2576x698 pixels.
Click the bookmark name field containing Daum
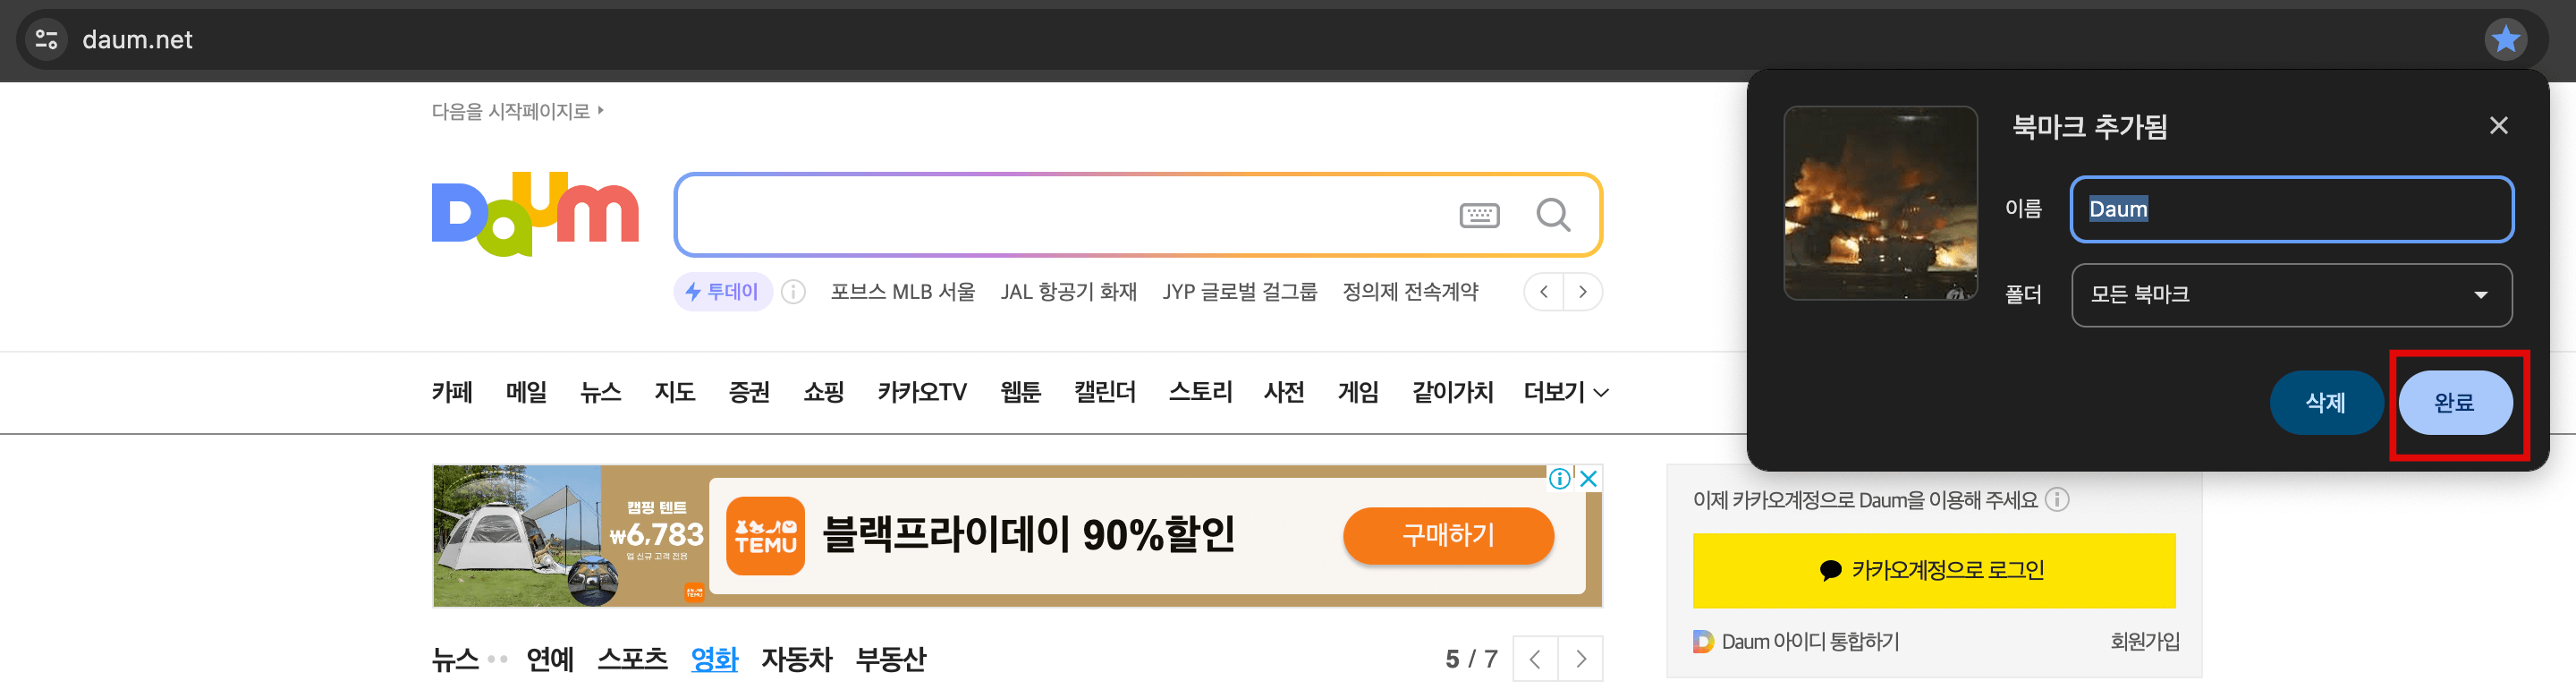point(2291,209)
